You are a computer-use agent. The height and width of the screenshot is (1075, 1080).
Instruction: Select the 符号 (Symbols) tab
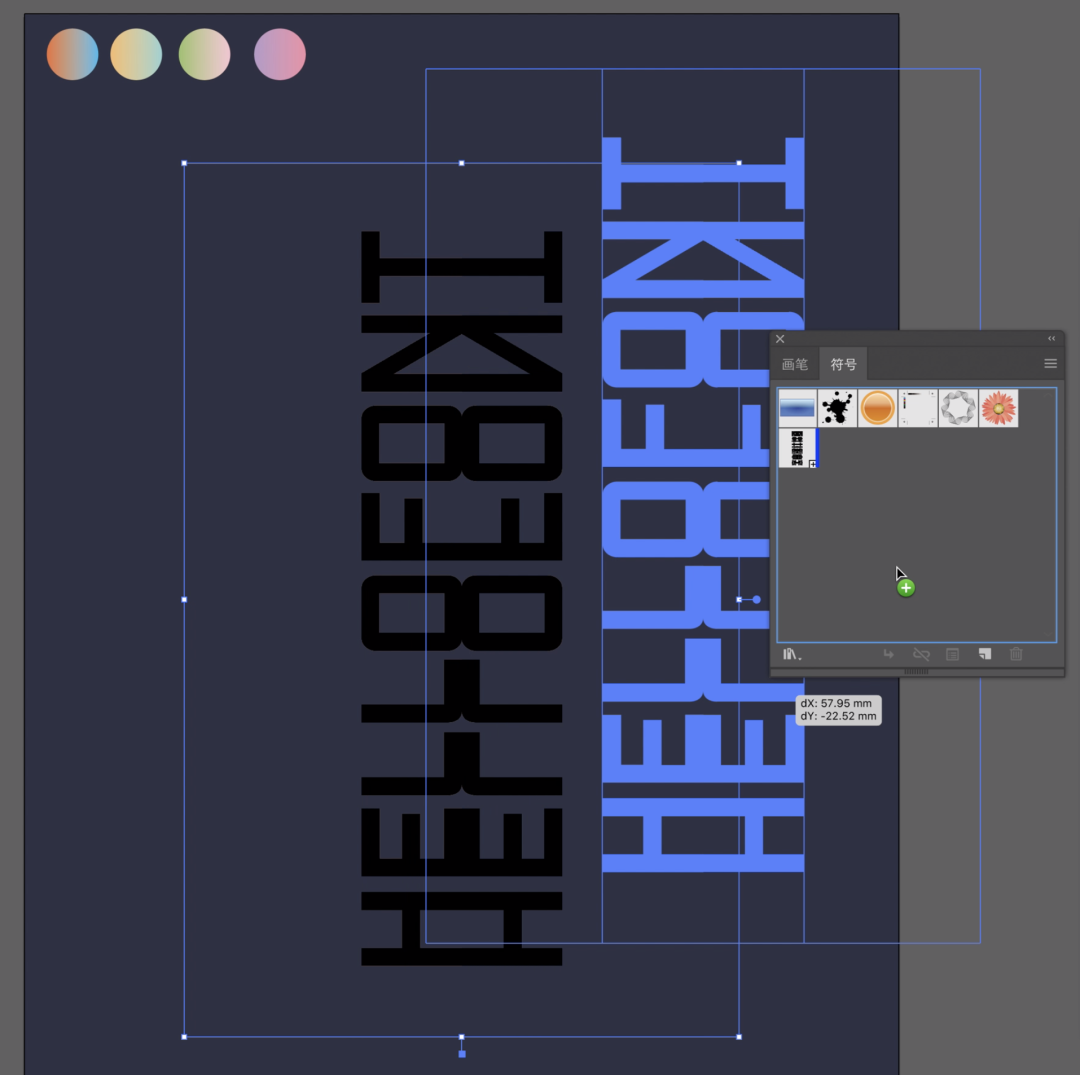click(x=843, y=364)
